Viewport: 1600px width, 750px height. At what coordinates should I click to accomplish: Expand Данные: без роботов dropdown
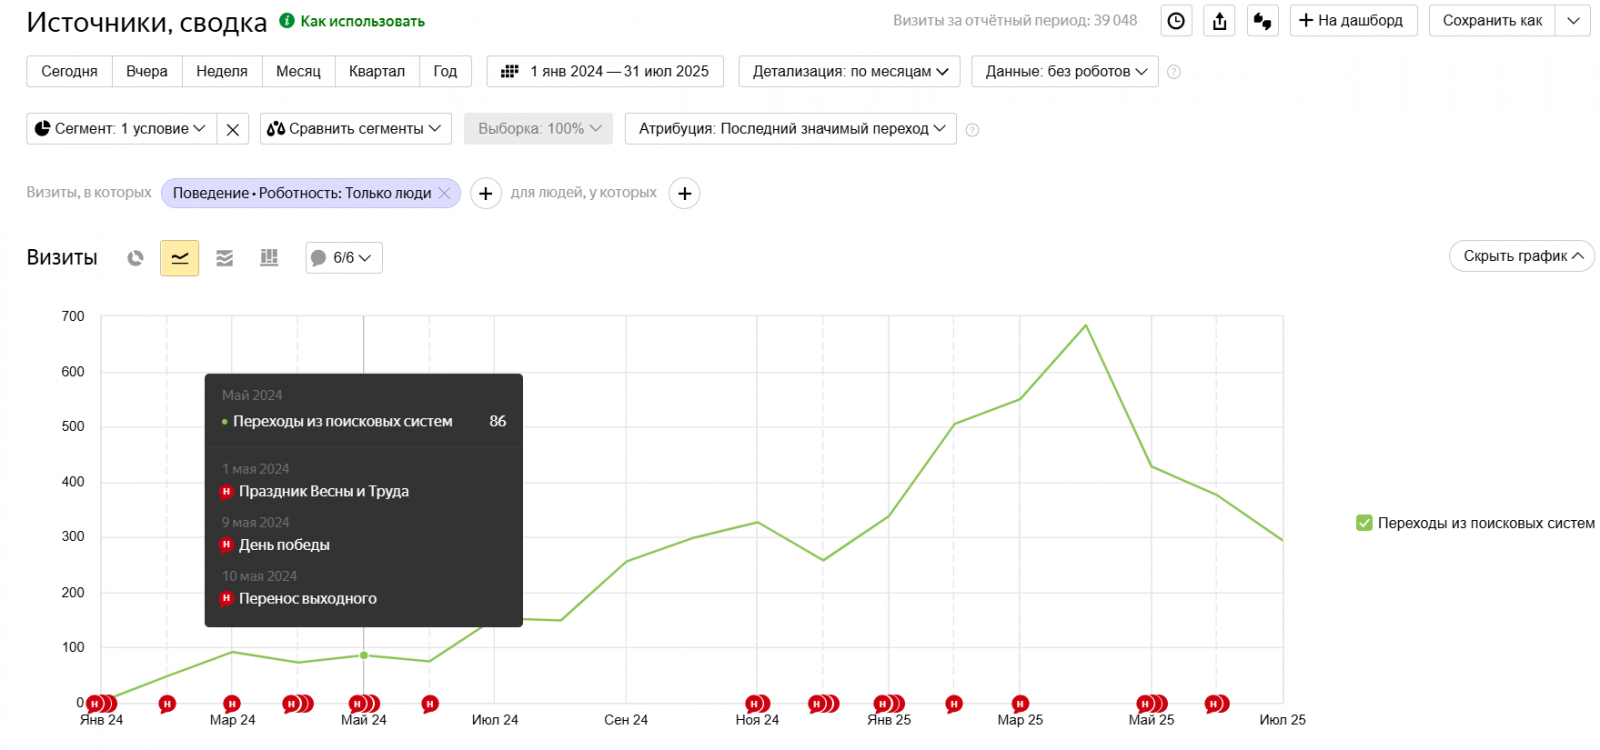[x=1065, y=71]
